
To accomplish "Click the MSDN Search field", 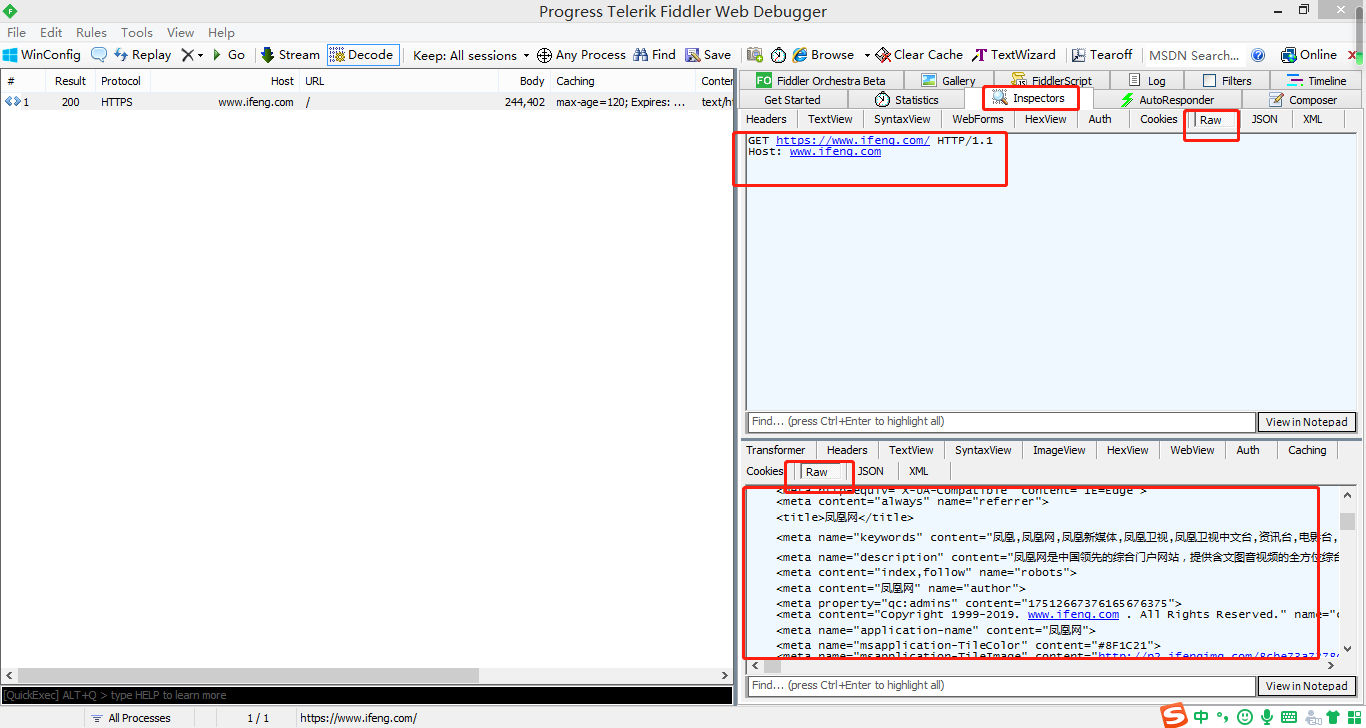I will [1194, 55].
